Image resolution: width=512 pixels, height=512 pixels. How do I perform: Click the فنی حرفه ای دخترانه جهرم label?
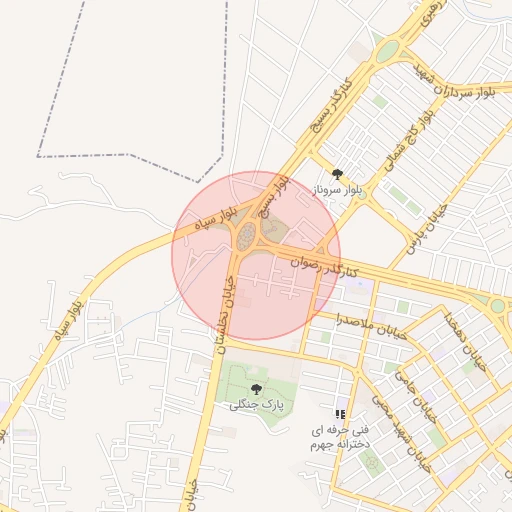[x=340, y=437]
